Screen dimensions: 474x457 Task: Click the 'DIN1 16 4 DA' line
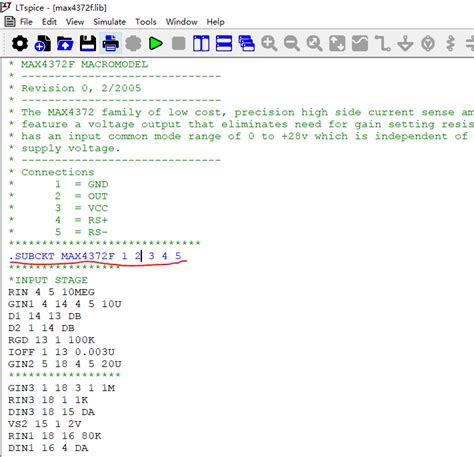[x=48, y=448]
